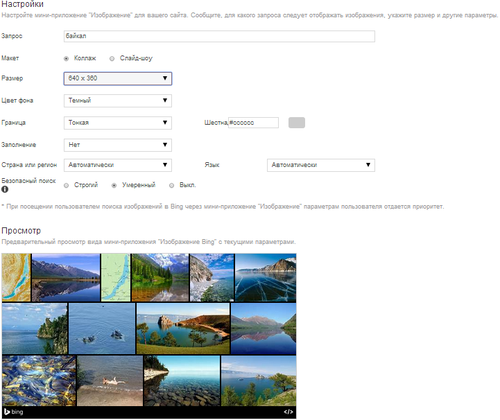Open the forest river valley thumbnail
The image size is (500, 420).
[x=160, y=278]
